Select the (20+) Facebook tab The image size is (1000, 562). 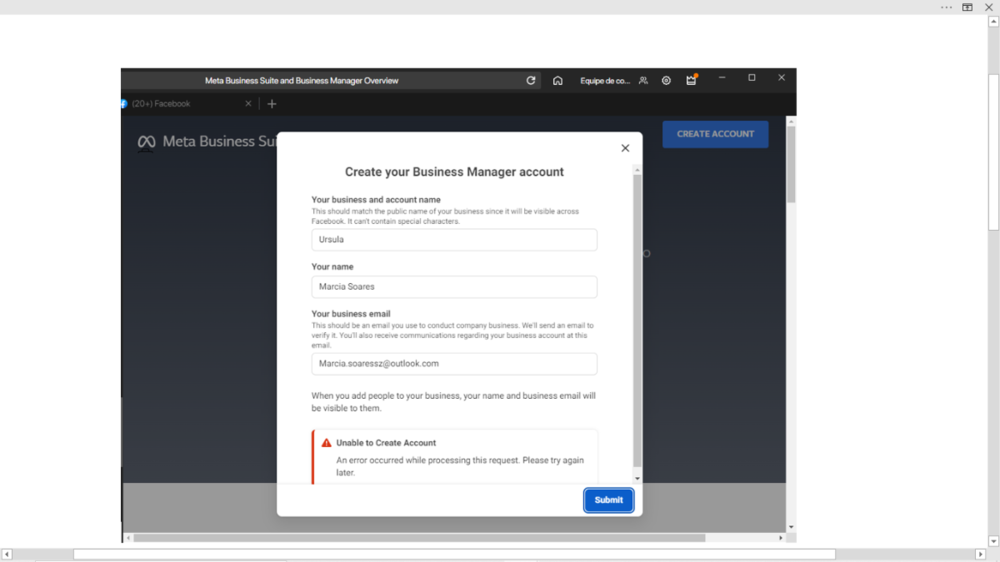(x=185, y=103)
